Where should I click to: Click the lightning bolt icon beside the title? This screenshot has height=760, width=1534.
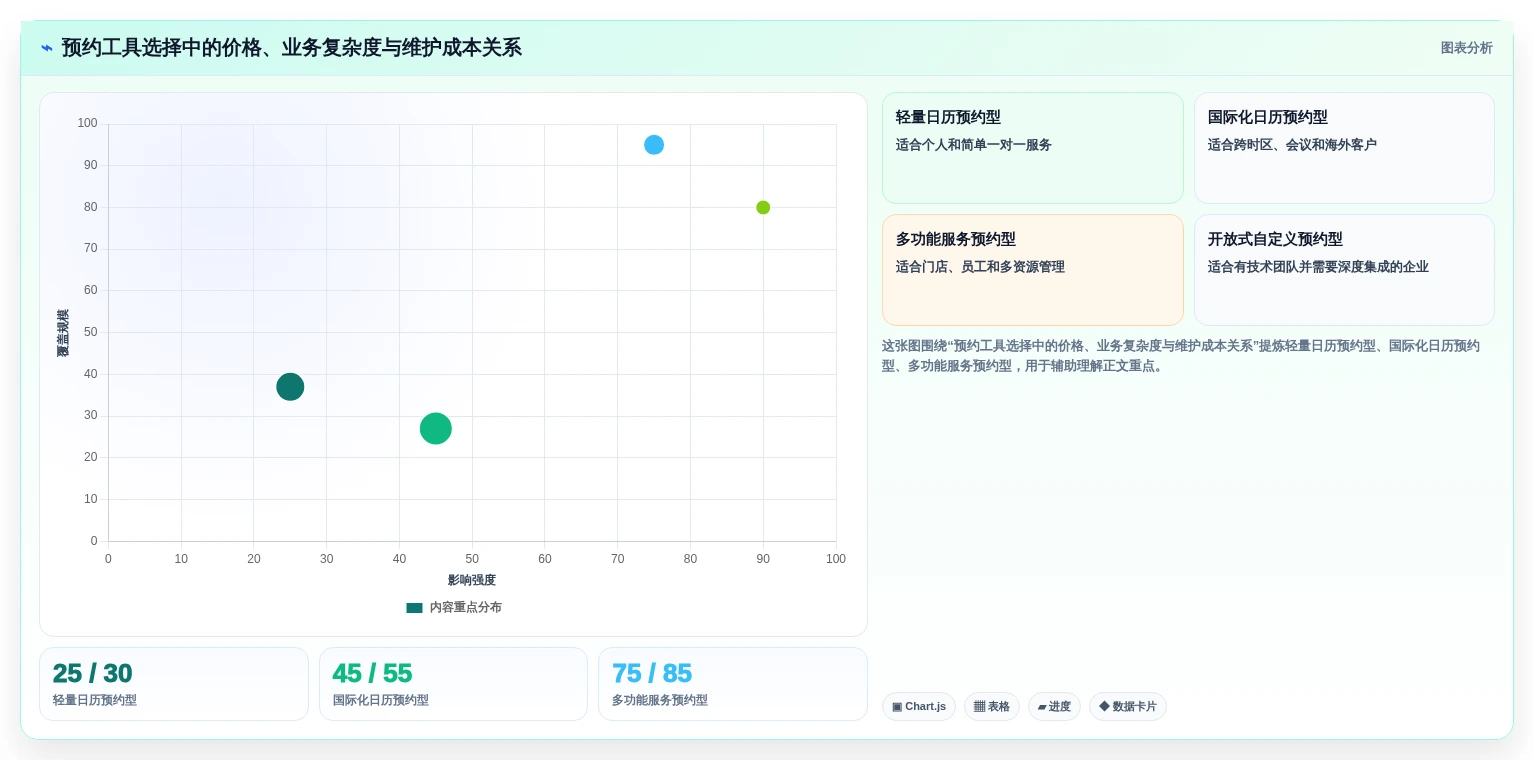point(47,48)
